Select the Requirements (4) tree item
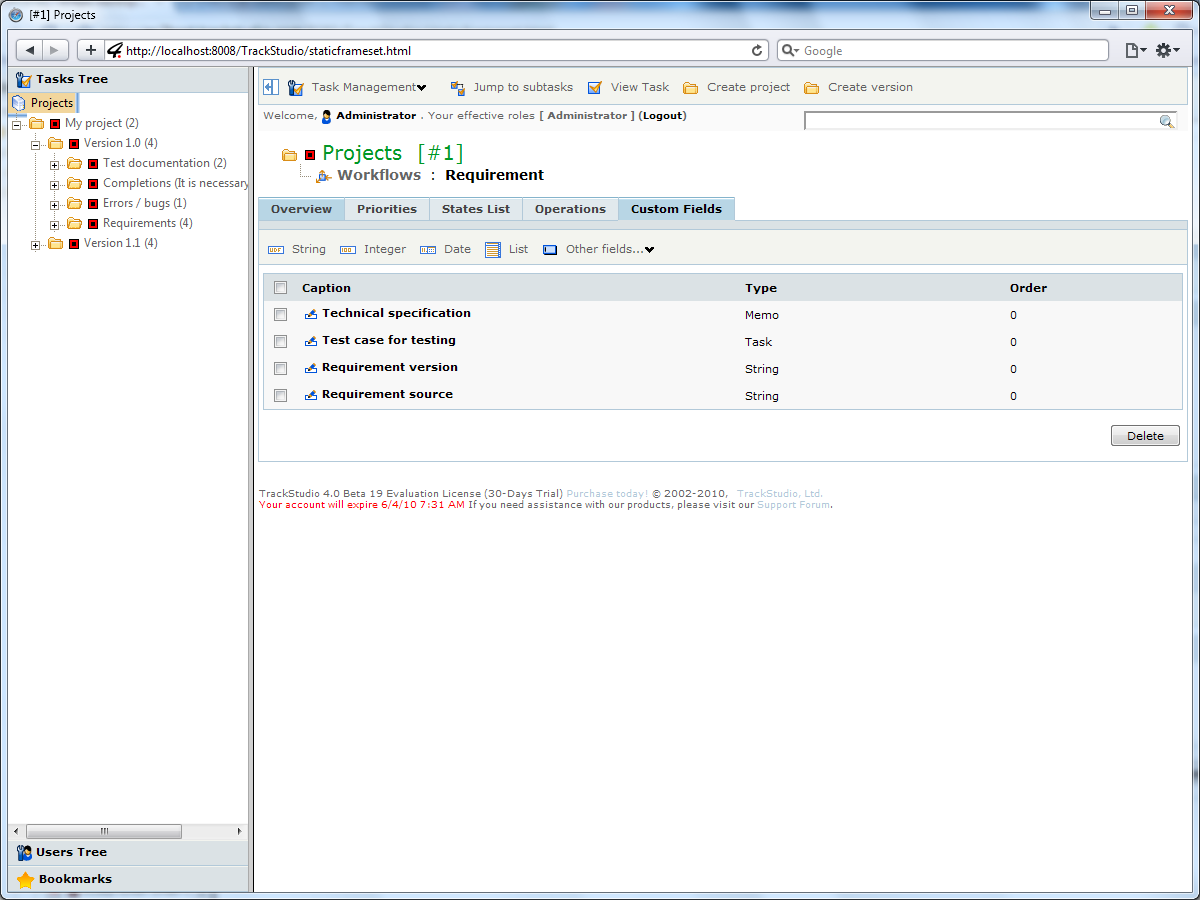Screen dimensions: 1200x900 (x=148, y=224)
